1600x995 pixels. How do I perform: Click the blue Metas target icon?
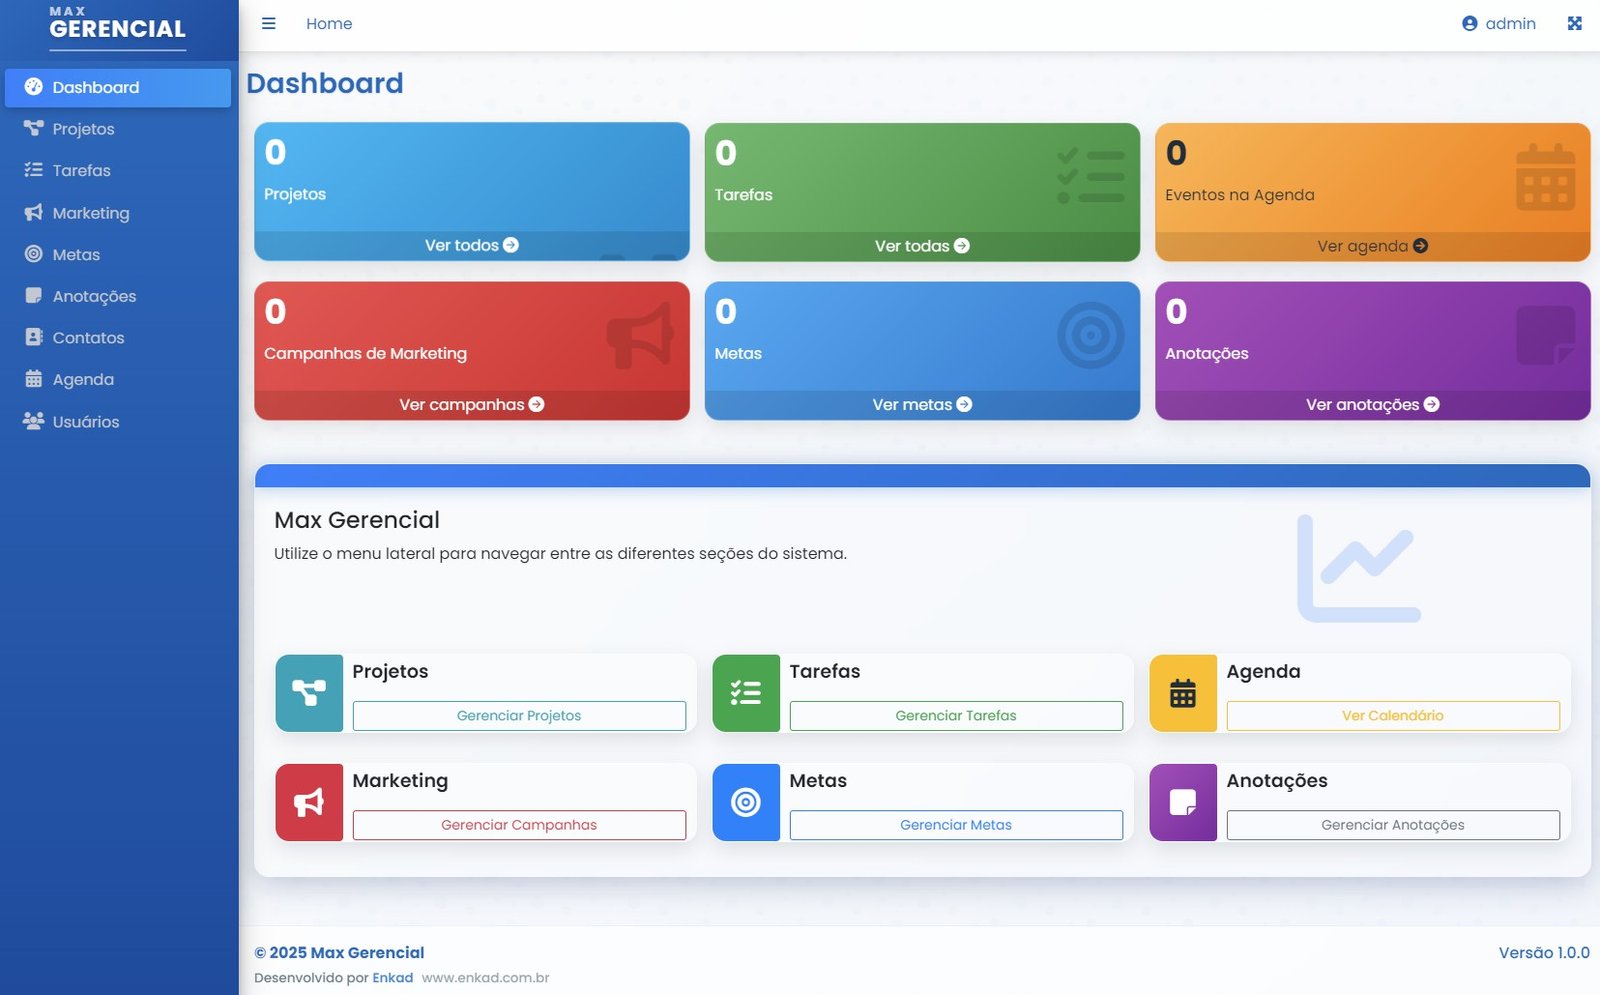tap(746, 802)
